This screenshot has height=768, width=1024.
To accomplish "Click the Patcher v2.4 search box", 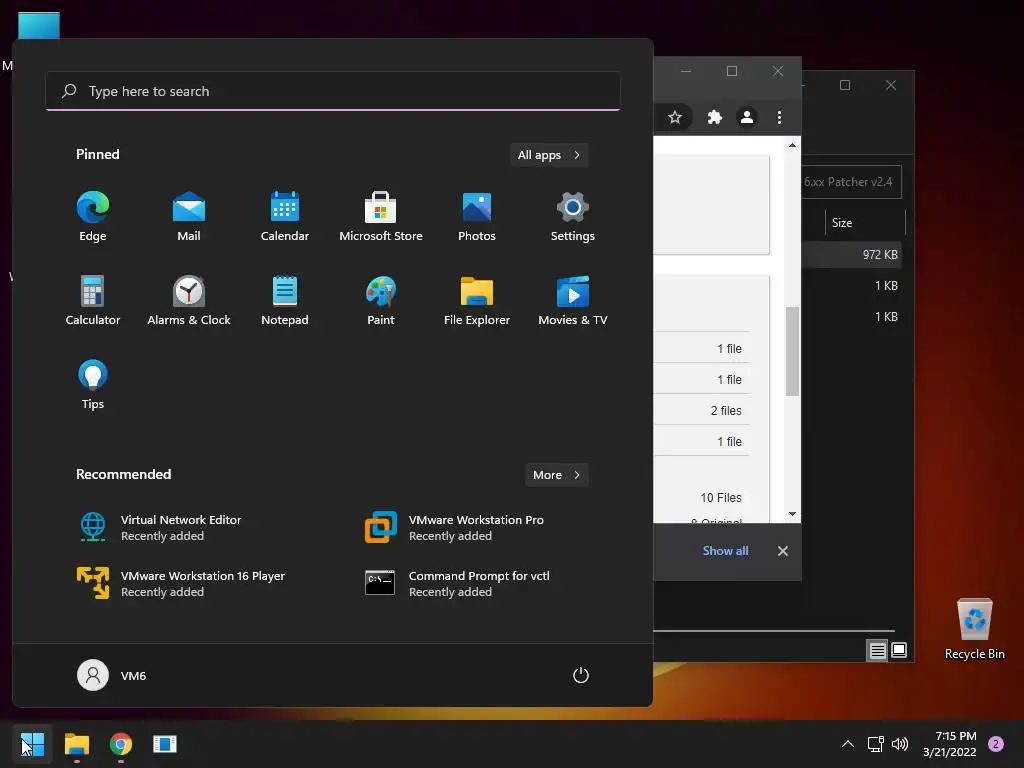I will (852, 182).
